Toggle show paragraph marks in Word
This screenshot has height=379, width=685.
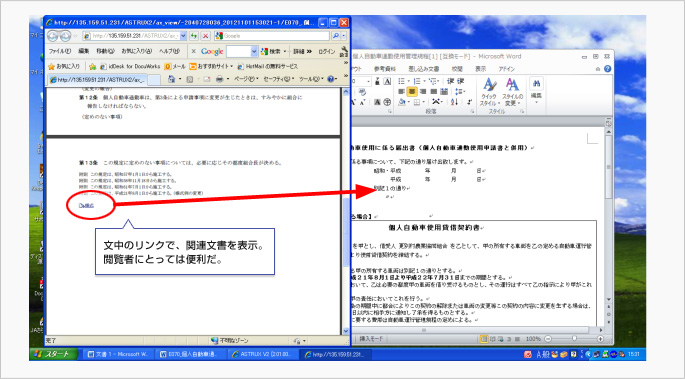(x=469, y=102)
